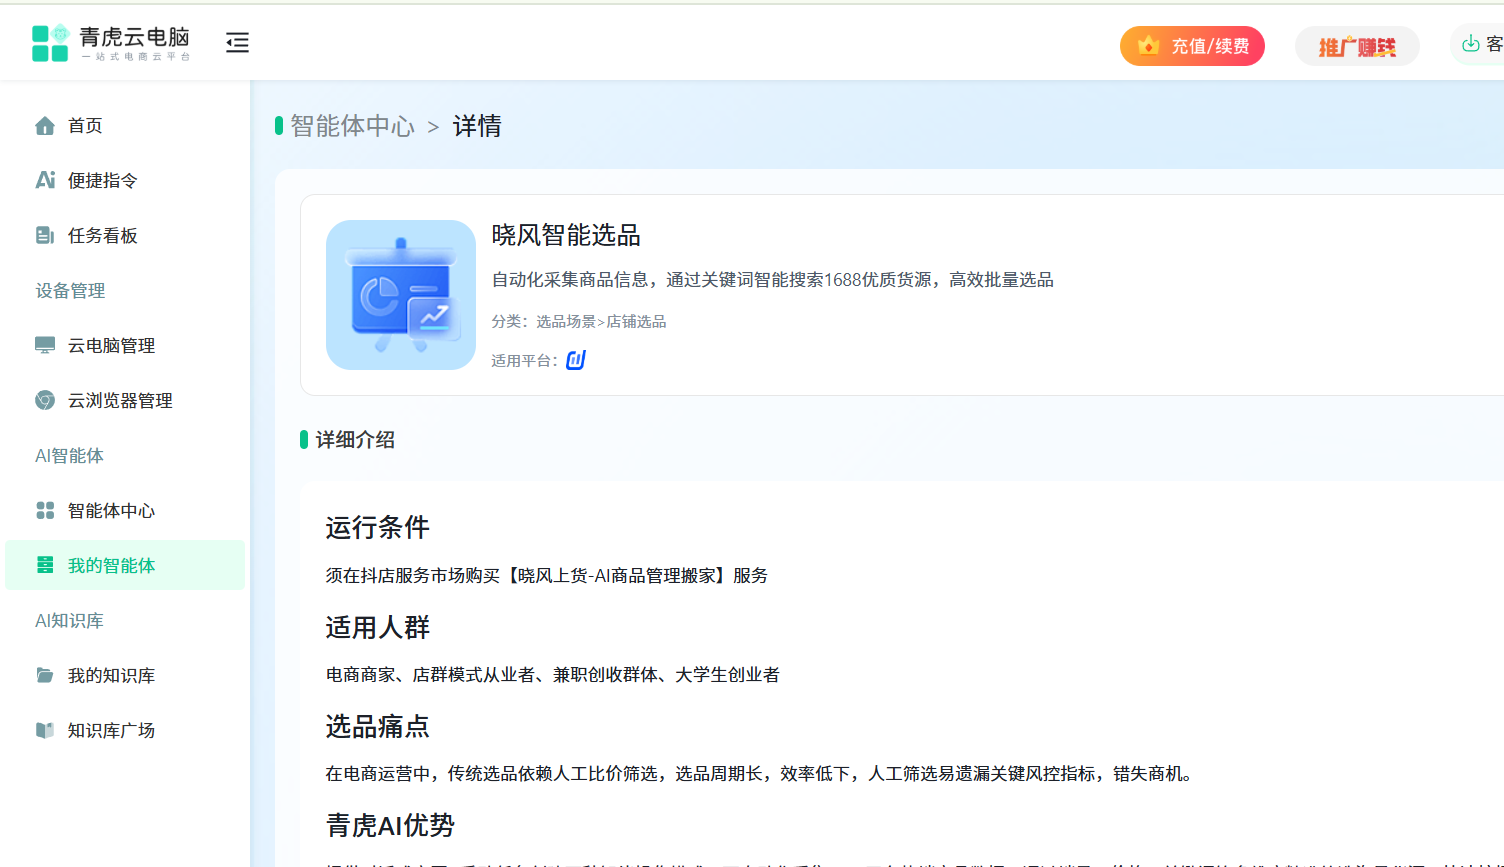The height and width of the screenshot is (867, 1504).
Task: Click the 晓风智能选品 title
Action: [x=566, y=235]
